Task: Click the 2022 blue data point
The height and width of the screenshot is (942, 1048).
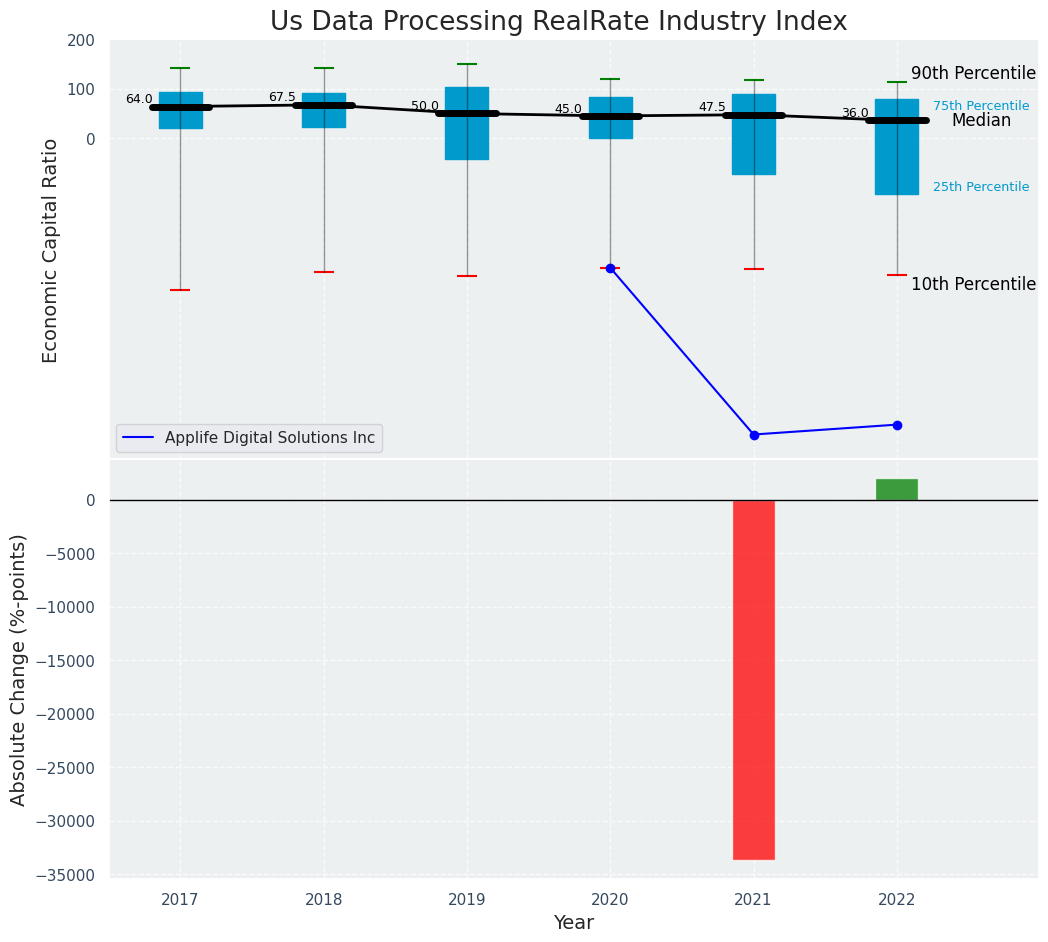Action: (897, 425)
